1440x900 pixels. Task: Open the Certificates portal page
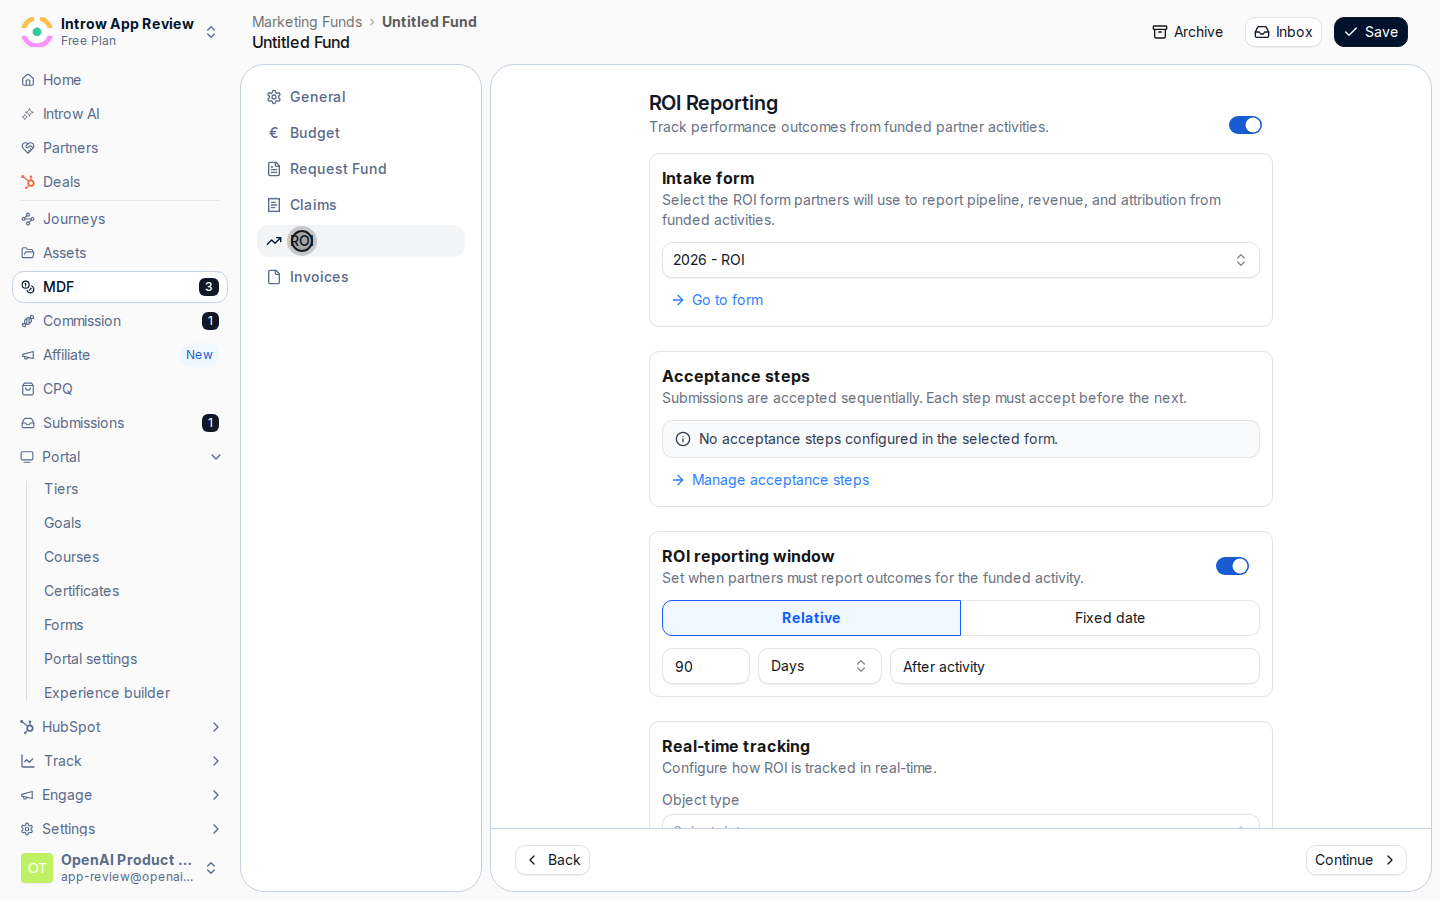coord(82,591)
